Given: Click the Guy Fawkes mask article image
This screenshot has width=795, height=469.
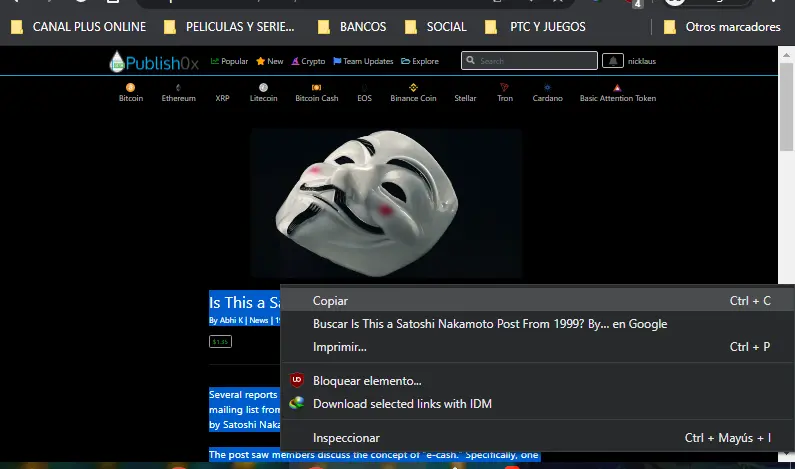Looking at the screenshot, I should [386, 203].
